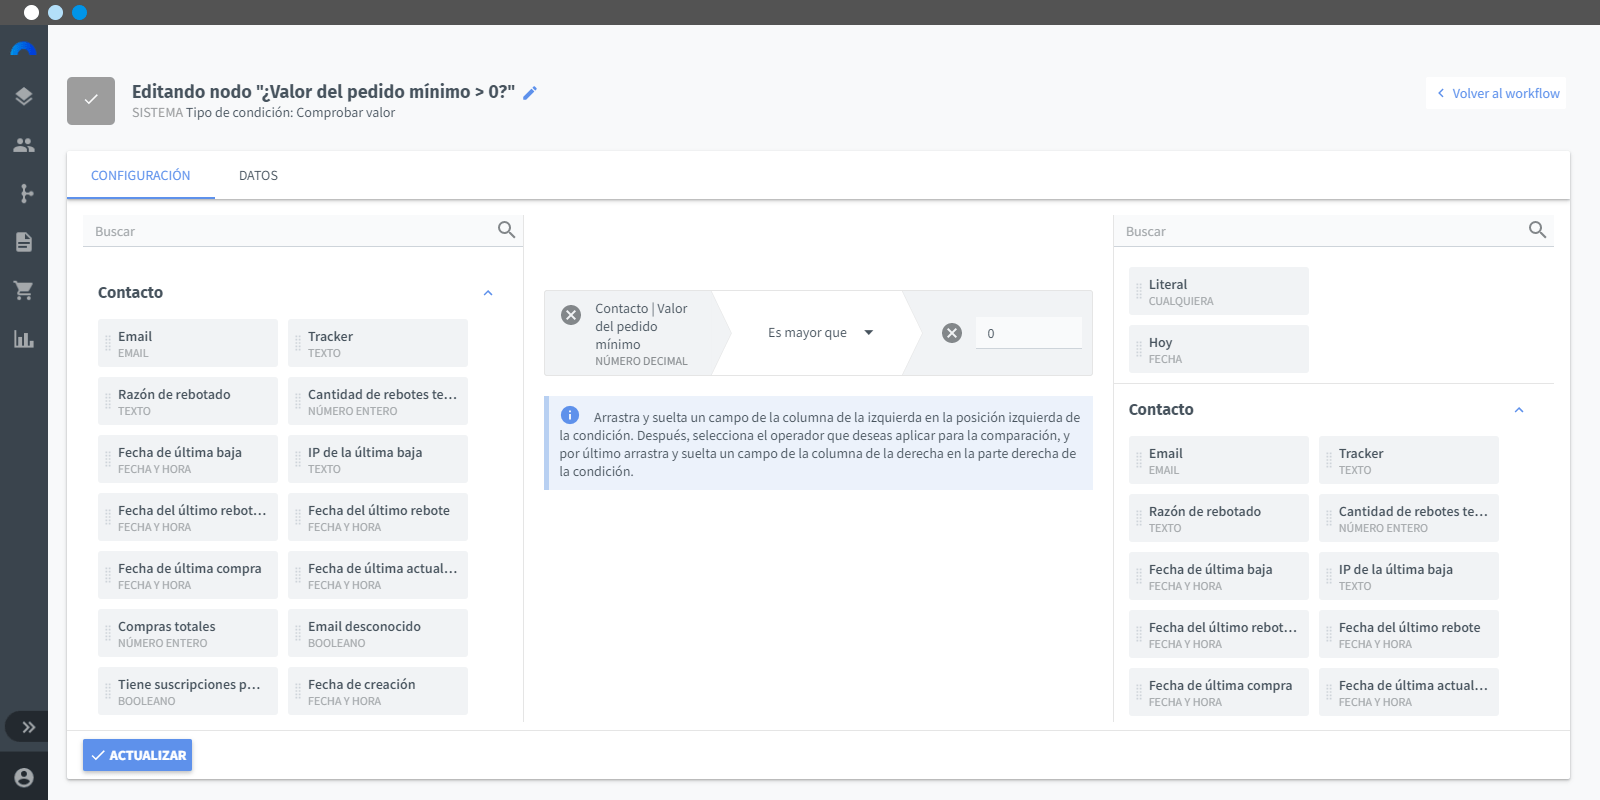Image resolution: width=1600 pixels, height=800 pixels.
Task: Select left Fecha de última baja field
Action: pos(188,459)
